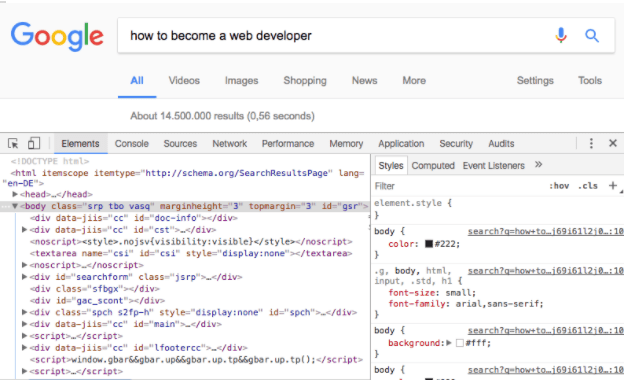Open source link beside body color rule
The image size is (638, 380).
[x=546, y=231]
